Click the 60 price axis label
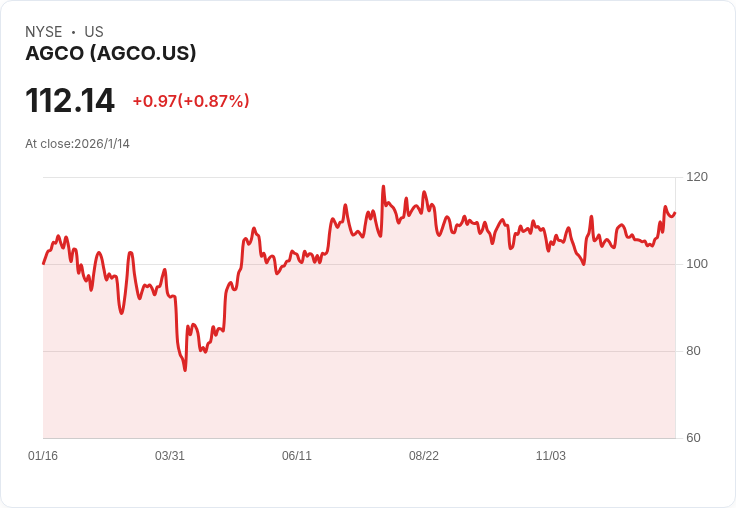 coord(693,438)
